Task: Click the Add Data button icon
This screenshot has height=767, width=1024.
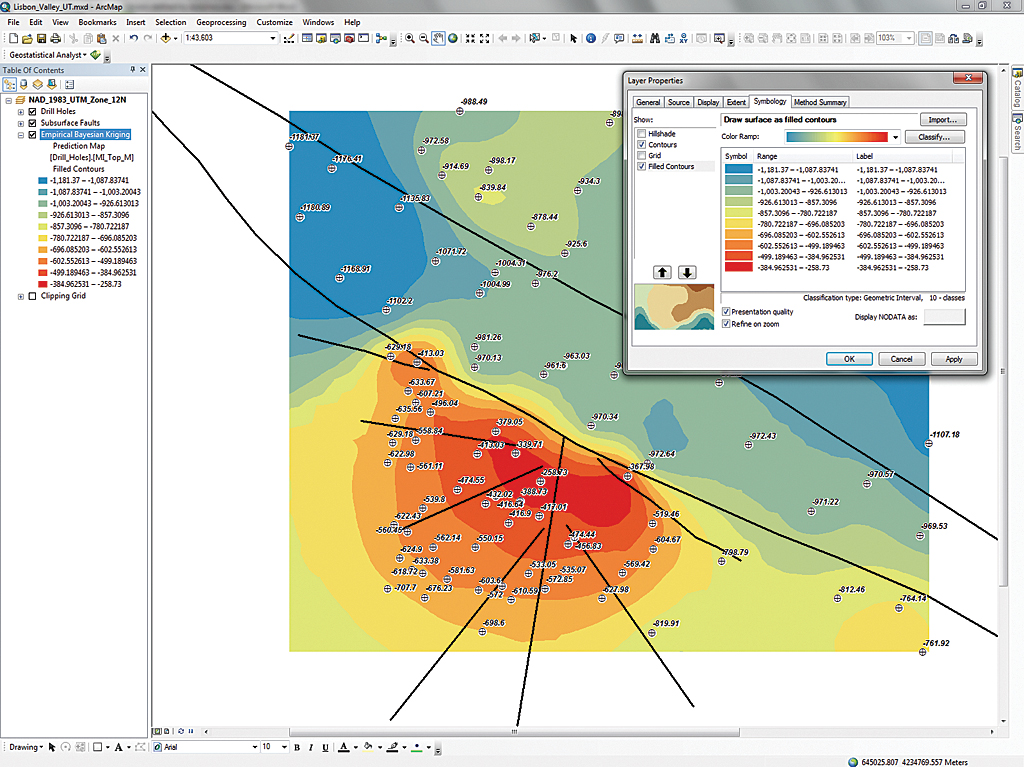Action: [166, 39]
